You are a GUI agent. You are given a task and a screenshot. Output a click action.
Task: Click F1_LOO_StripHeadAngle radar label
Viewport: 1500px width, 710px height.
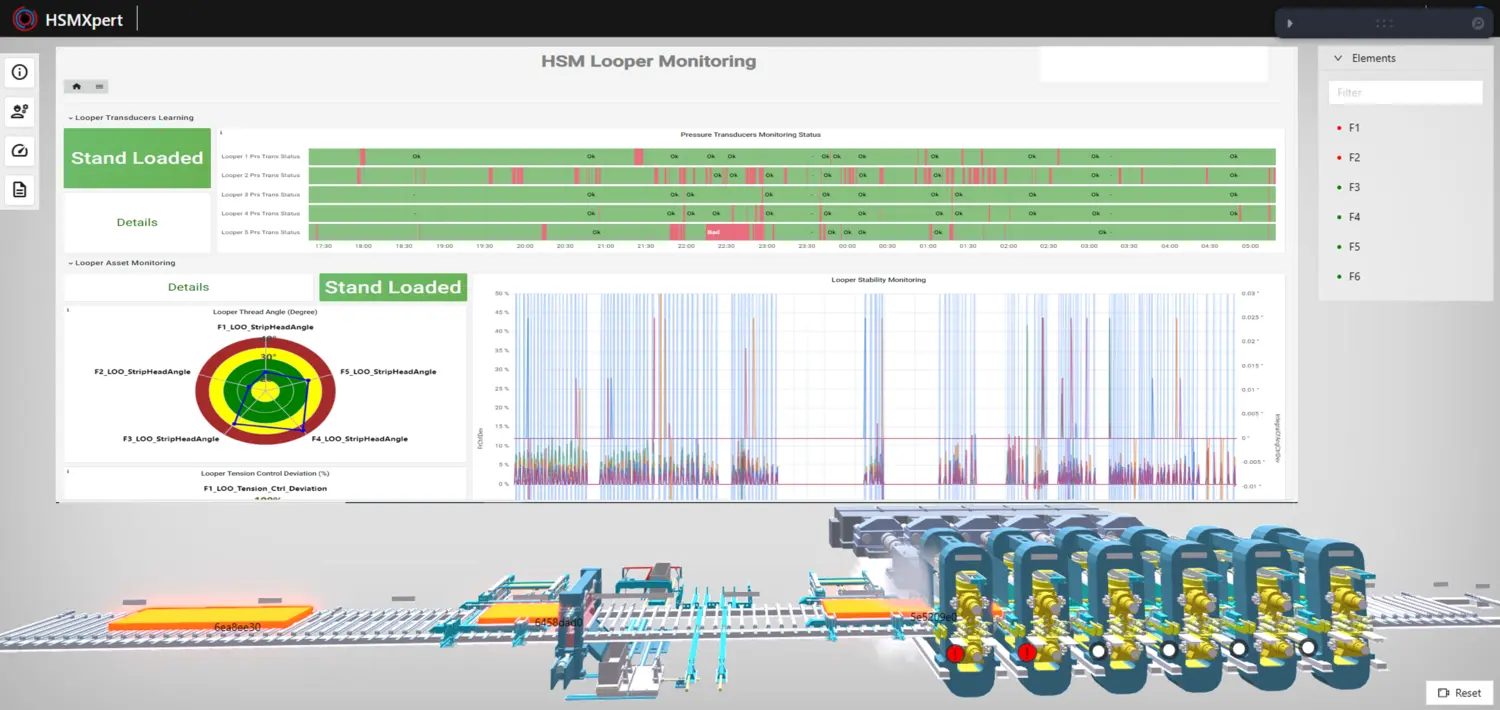265,327
